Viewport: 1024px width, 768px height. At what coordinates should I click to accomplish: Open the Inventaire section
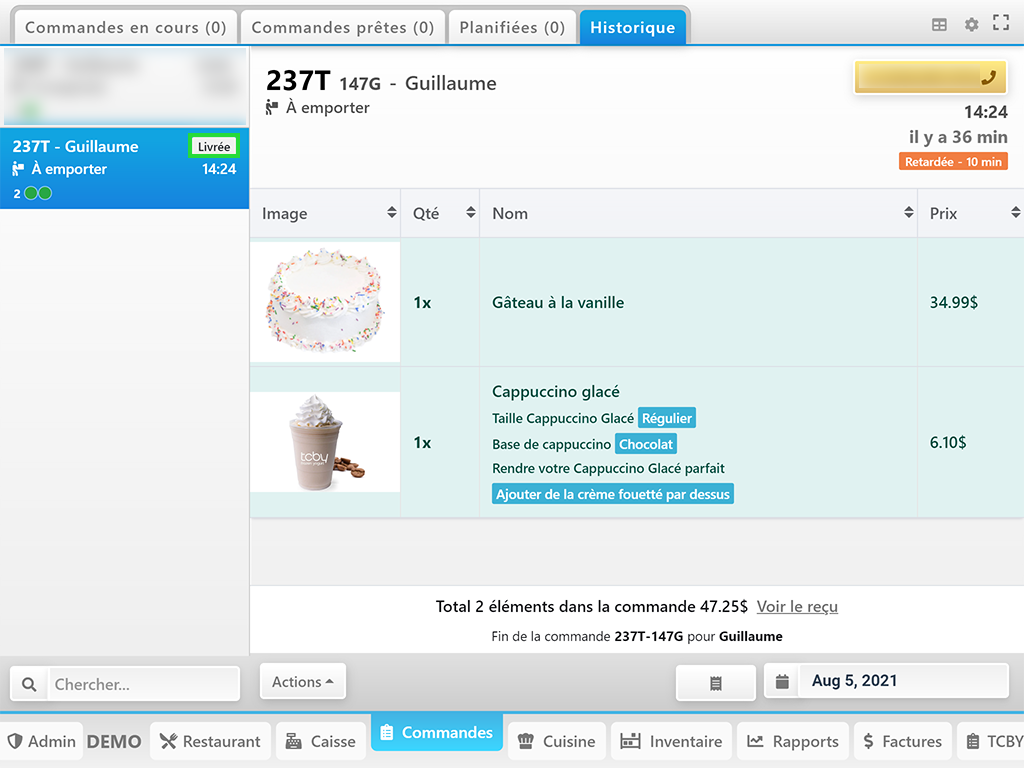pos(671,741)
